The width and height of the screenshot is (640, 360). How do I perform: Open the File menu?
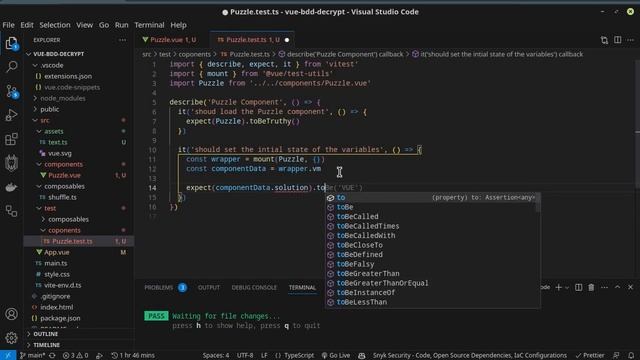[x=8, y=25]
